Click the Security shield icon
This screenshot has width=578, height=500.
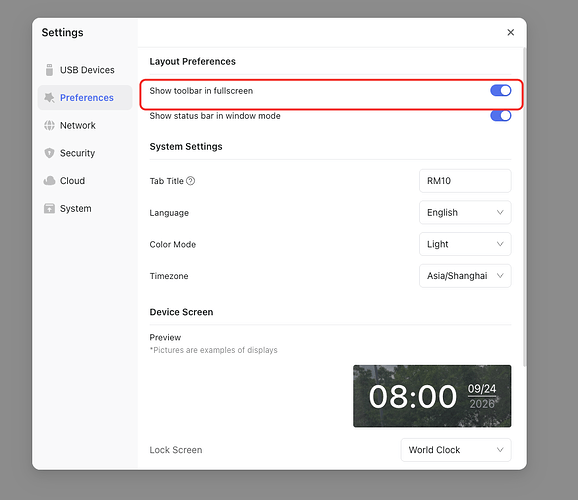tap(49, 153)
